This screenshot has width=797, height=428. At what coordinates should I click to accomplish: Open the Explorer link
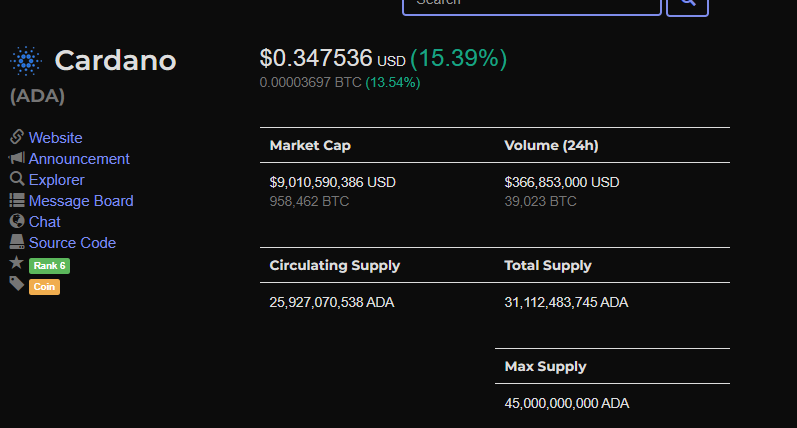[56, 180]
